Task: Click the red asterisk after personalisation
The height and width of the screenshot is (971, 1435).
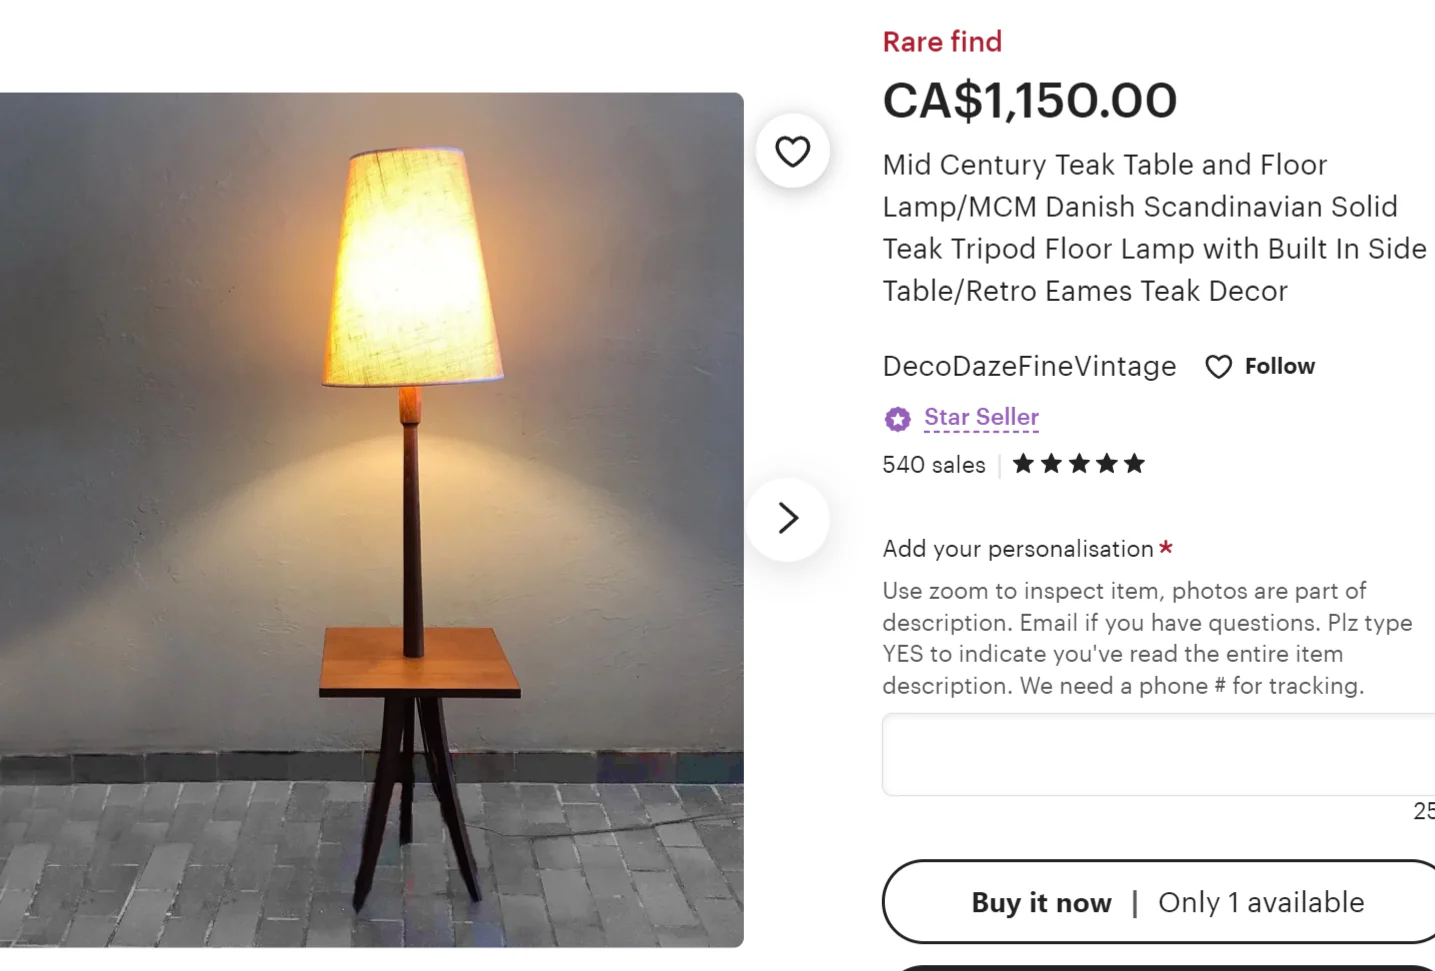Action: click(1166, 548)
